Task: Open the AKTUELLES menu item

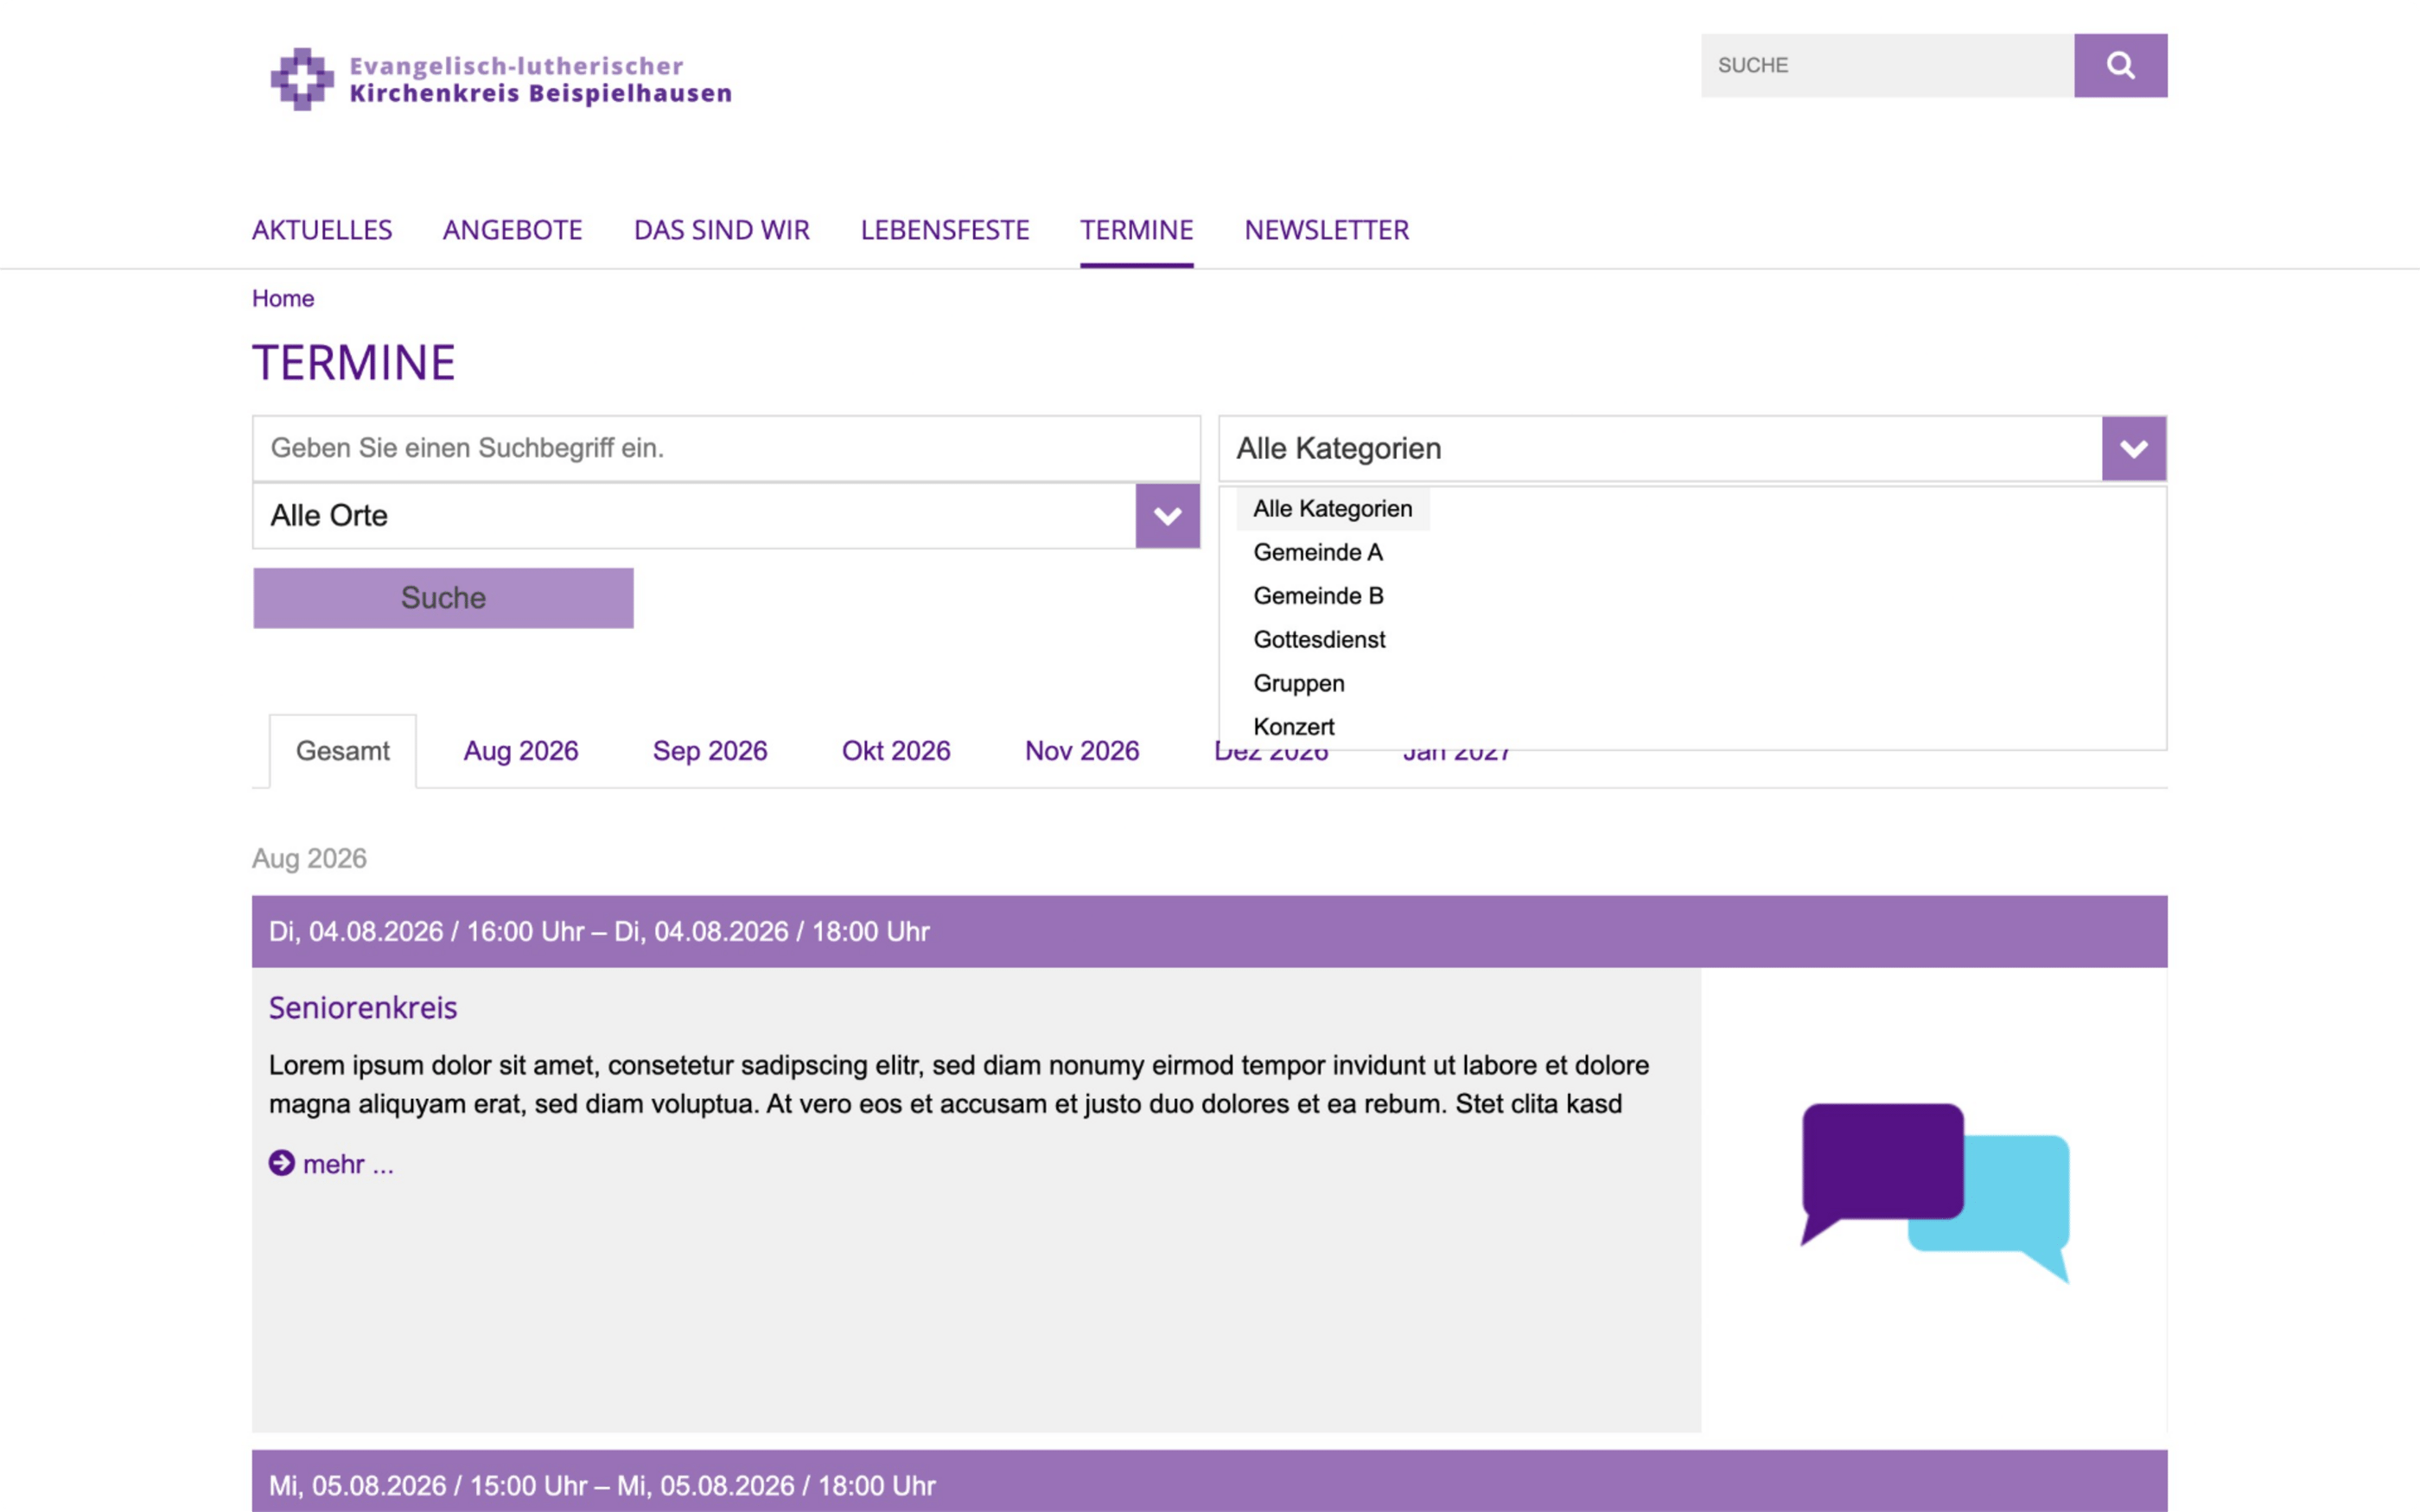Action: click(x=322, y=230)
